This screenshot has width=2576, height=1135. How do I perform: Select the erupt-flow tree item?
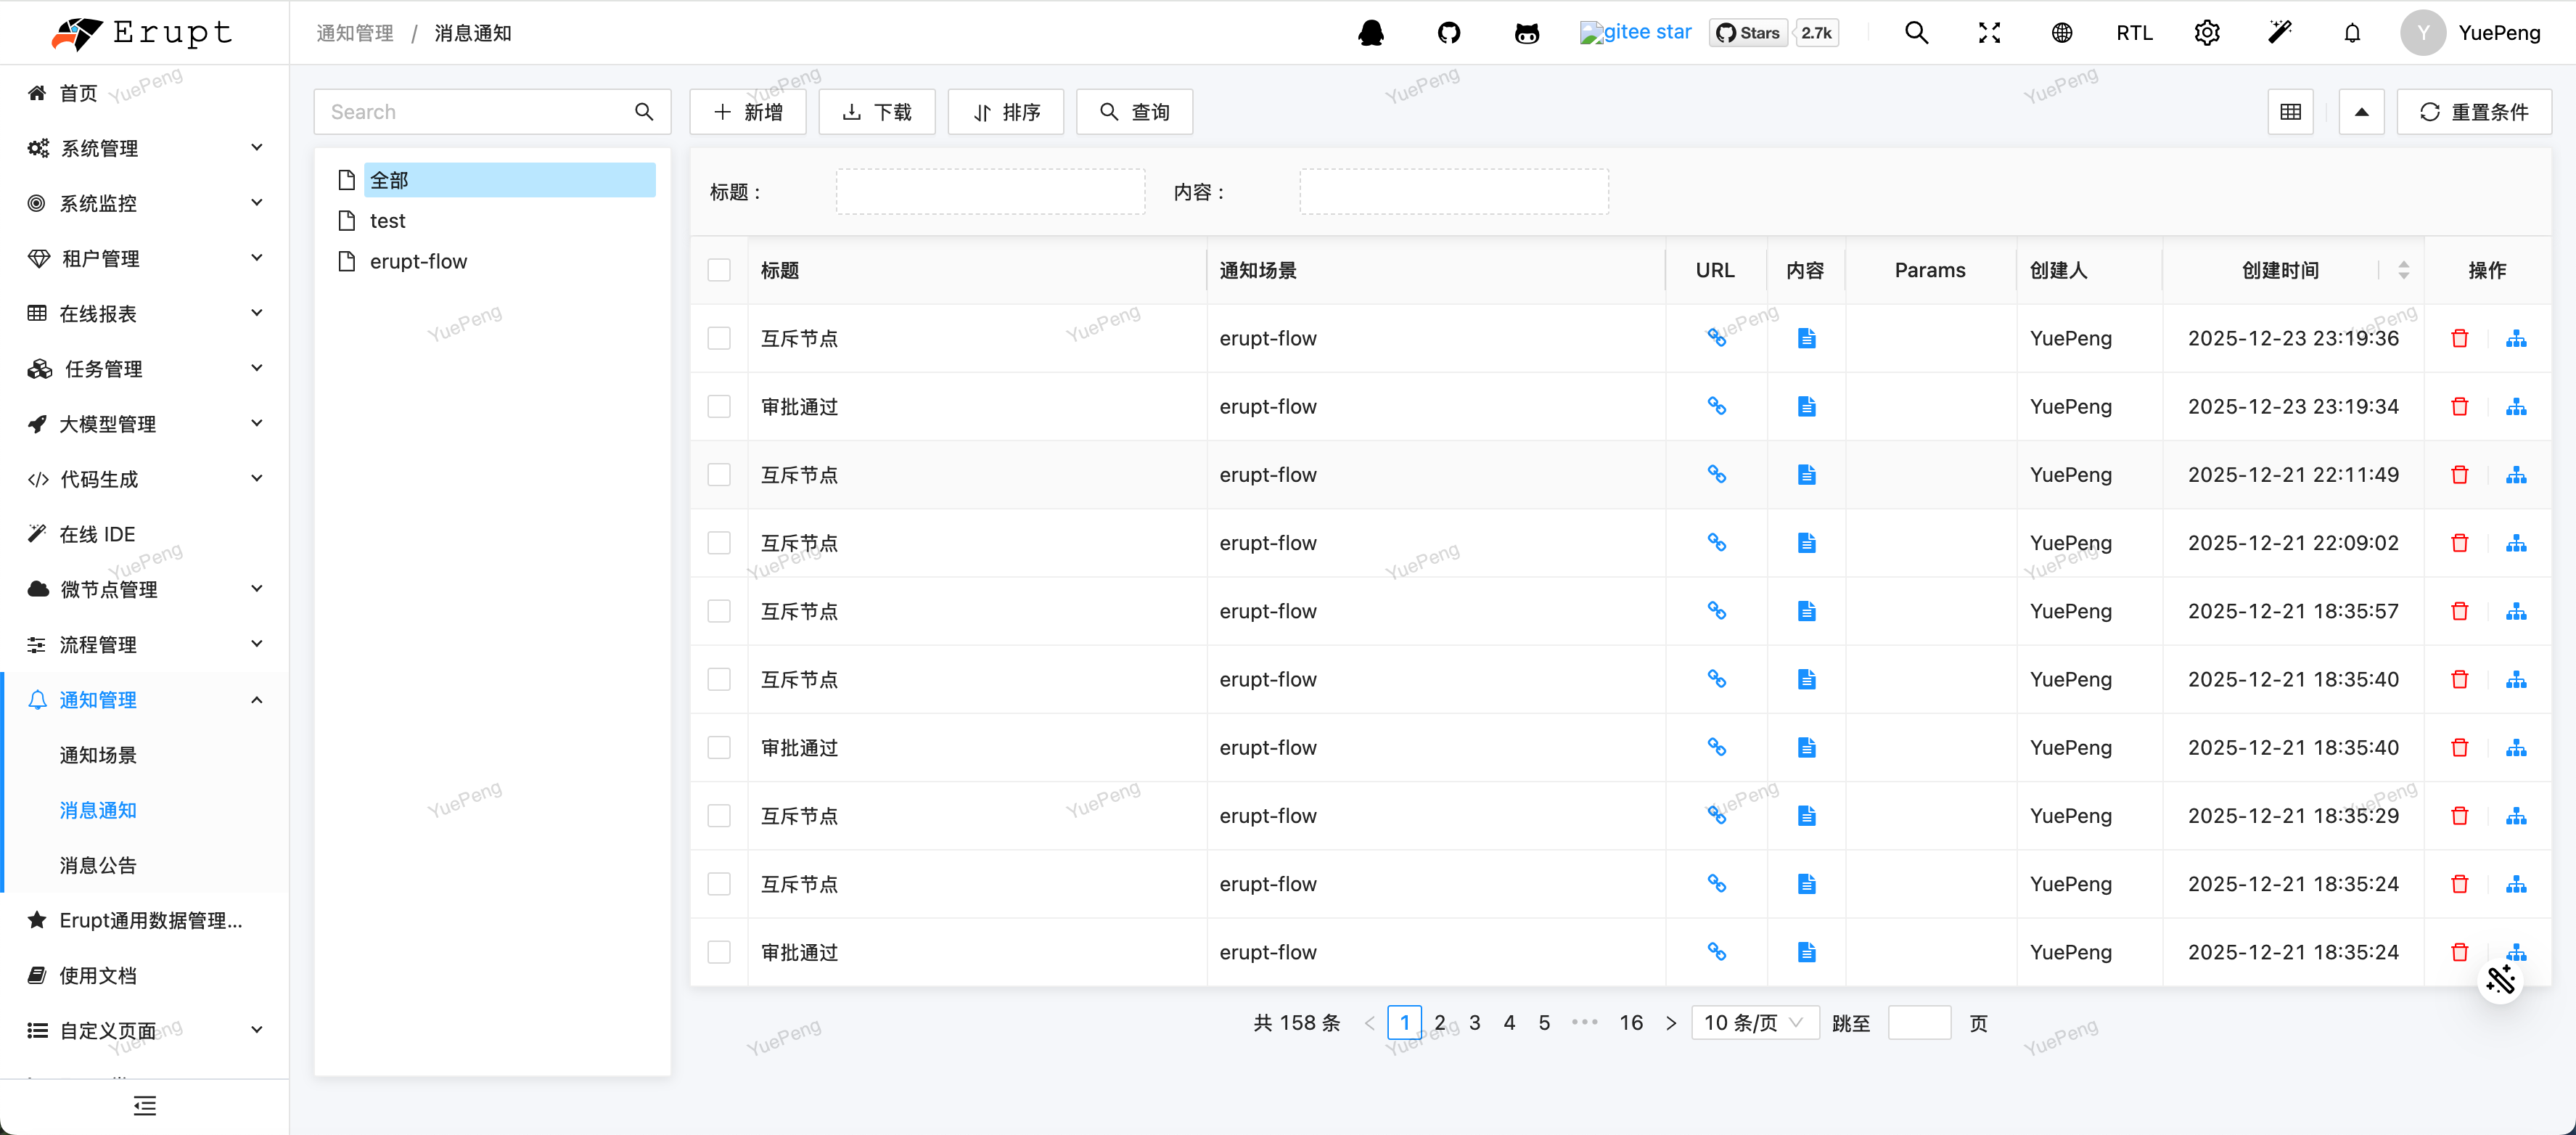coord(418,262)
